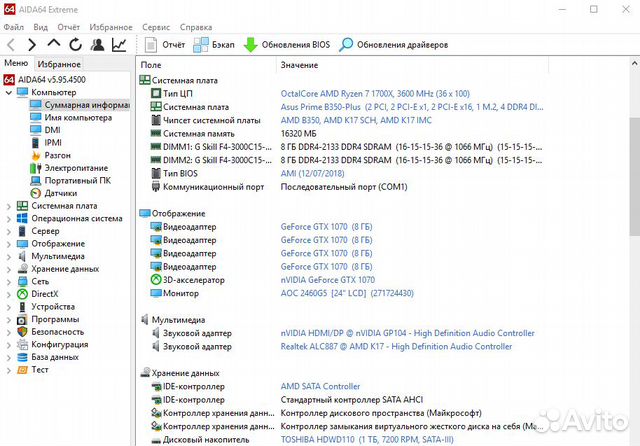
Task: Click the База данных database icon
Action: pyautogui.click(x=22, y=357)
